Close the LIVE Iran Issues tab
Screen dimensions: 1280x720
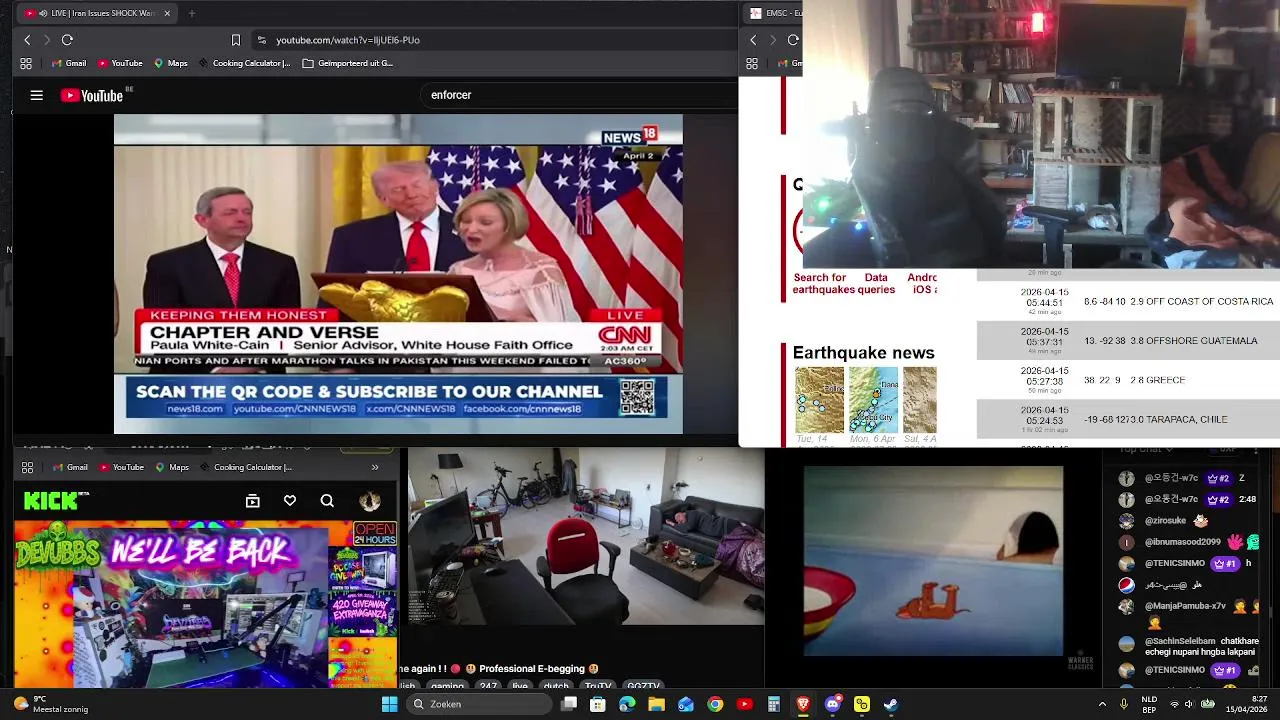coord(167,13)
